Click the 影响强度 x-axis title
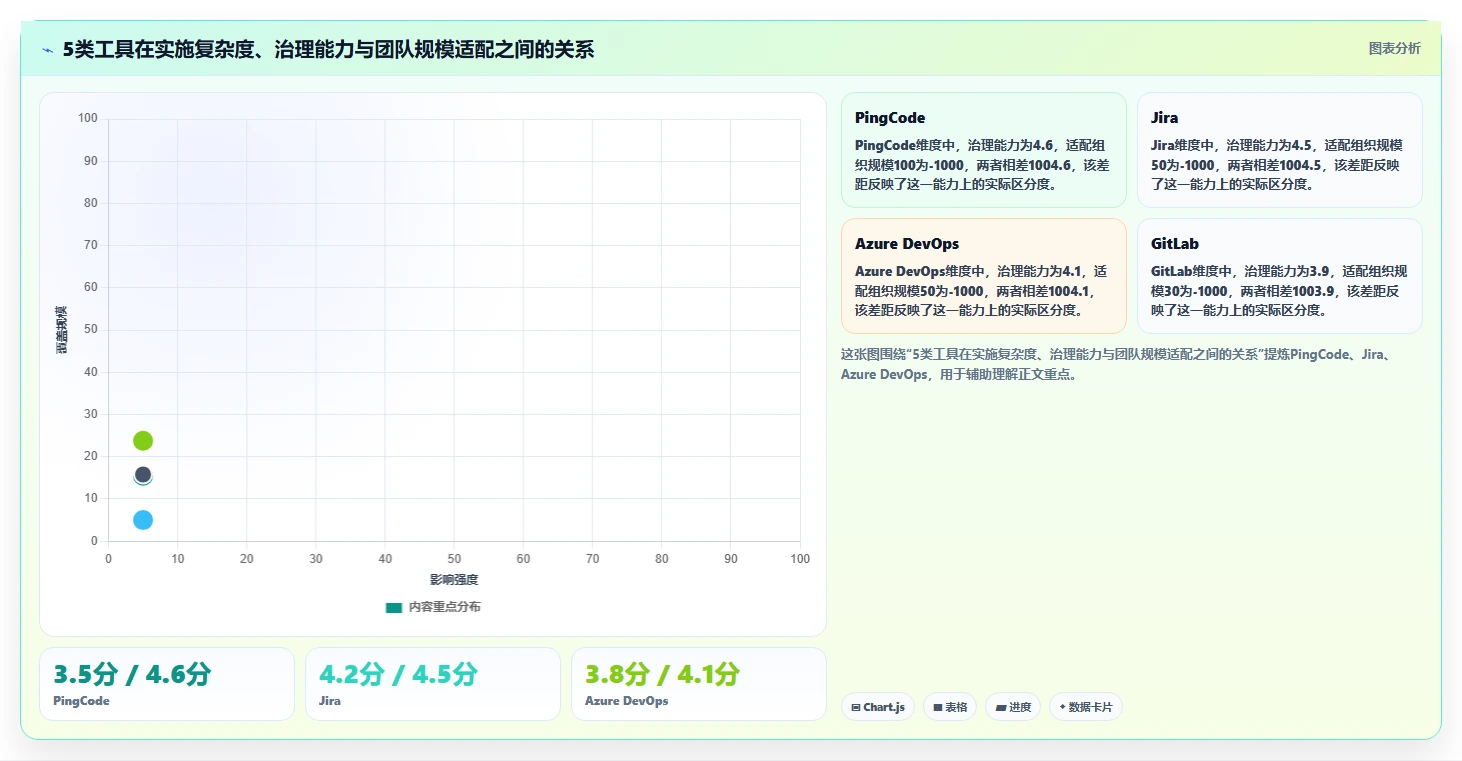Viewport: 1462px width, 761px height. click(x=454, y=580)
